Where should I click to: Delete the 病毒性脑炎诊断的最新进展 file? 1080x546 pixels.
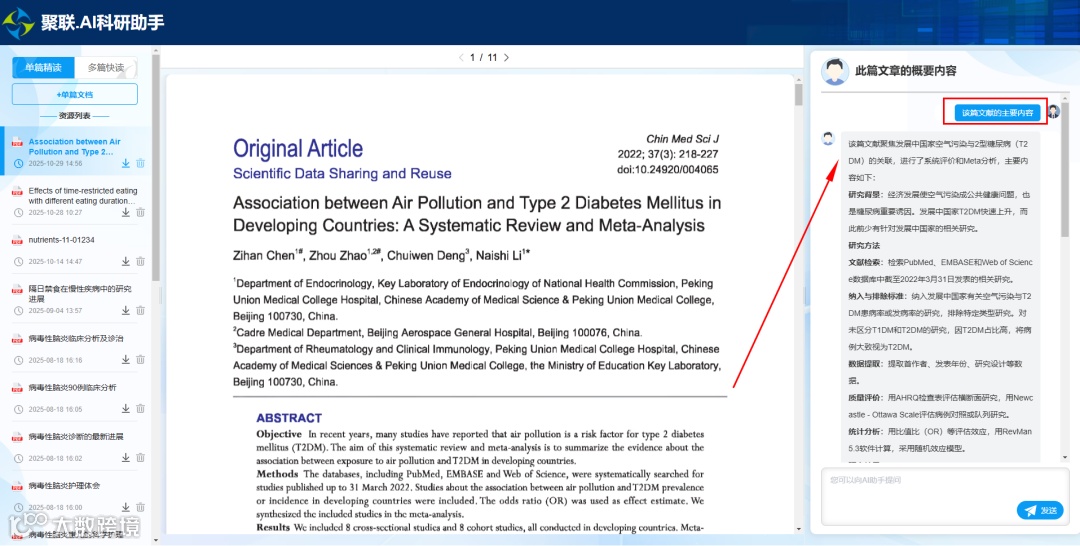click(141, 458)
